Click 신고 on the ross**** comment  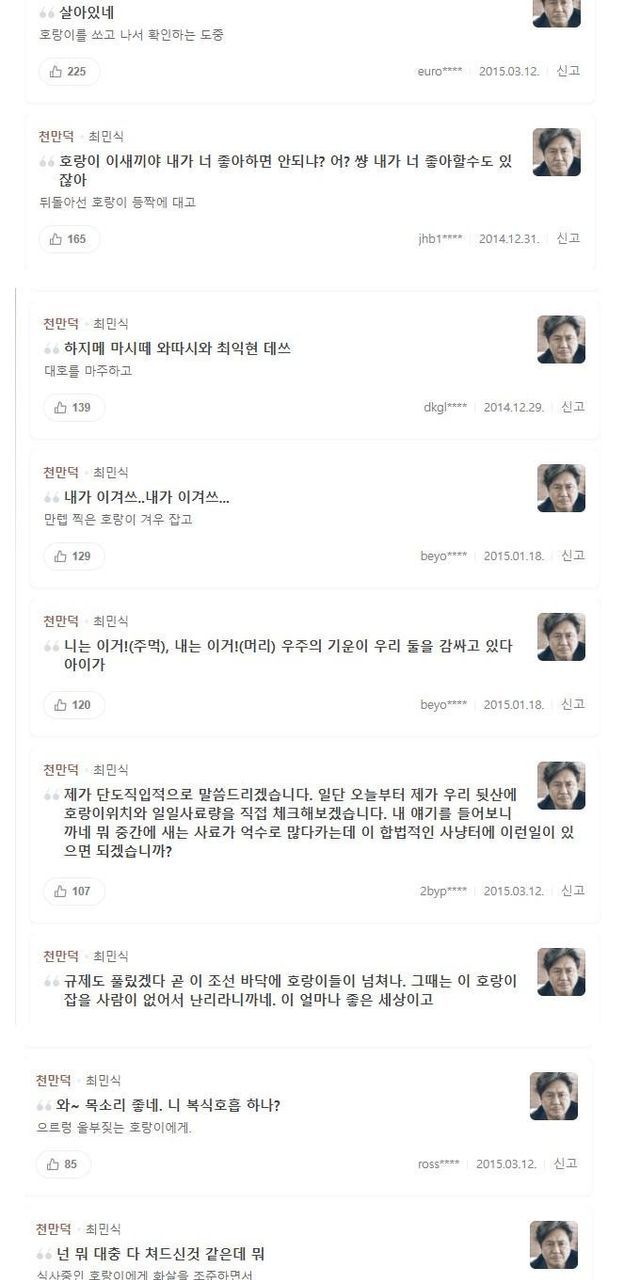(x=565, y=1164)
